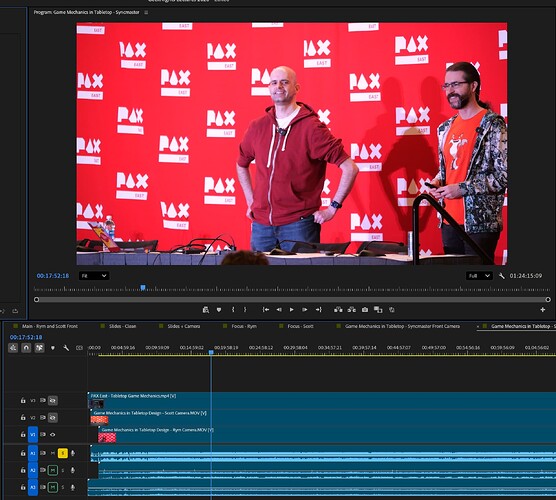
Task: Switch to Focus - Rym sequence tab
Action: click(244, 326)
